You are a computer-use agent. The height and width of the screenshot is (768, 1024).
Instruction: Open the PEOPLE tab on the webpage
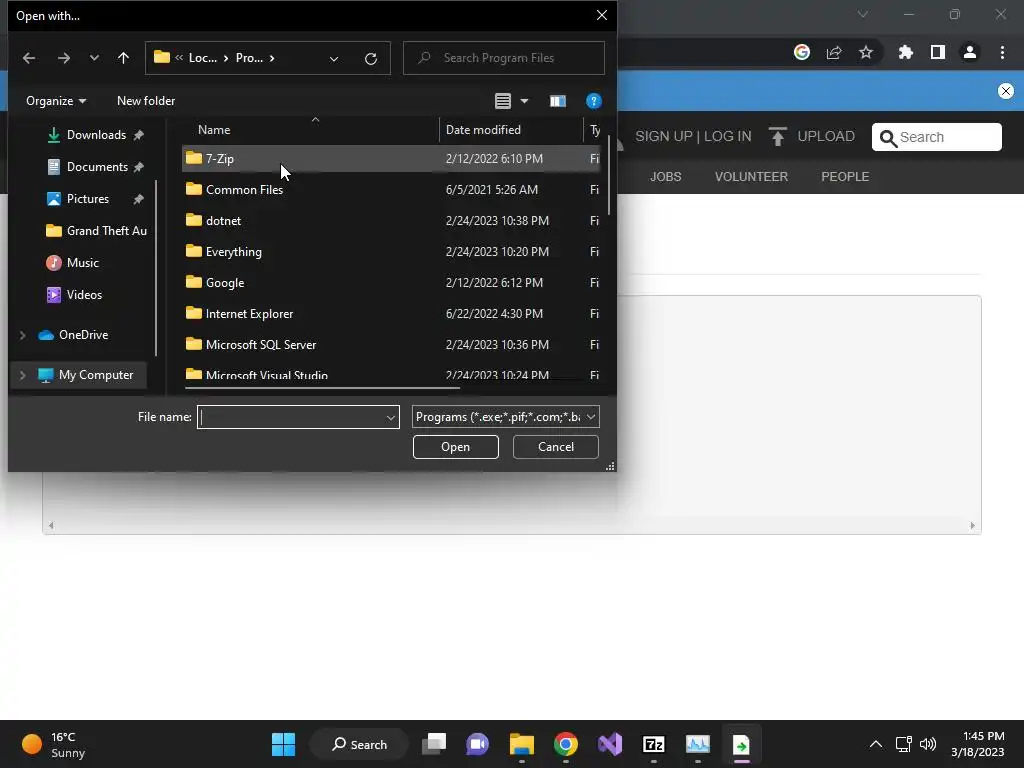point(845,177)
